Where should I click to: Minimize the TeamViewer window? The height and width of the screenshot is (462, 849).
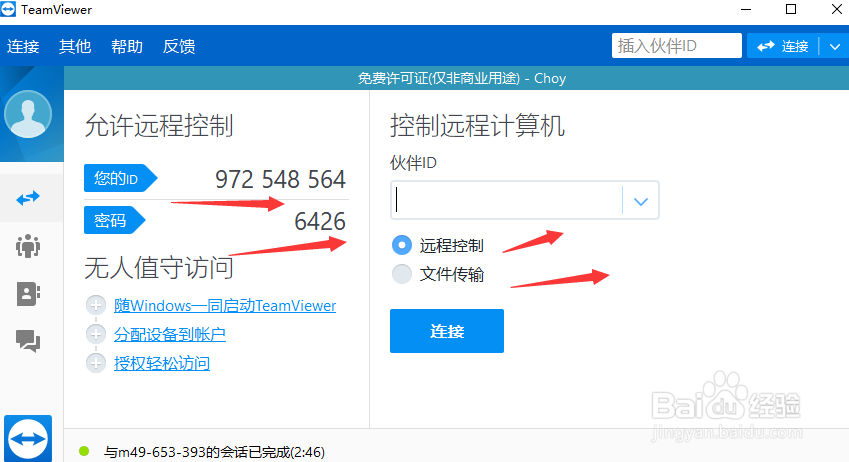(746, 10)
